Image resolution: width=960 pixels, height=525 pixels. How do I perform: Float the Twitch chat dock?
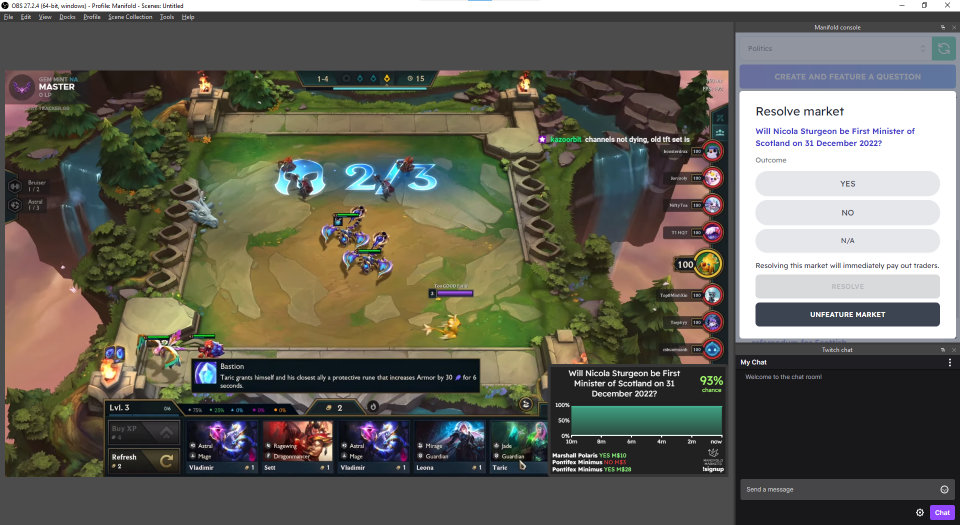[943, 349]
